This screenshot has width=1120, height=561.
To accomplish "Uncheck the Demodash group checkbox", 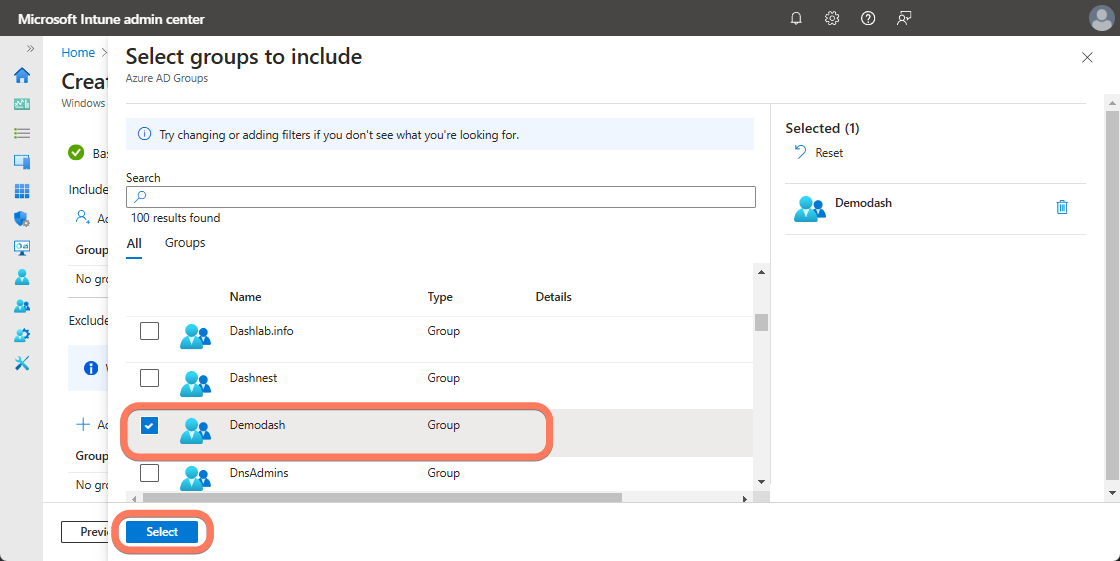I will (149, 426).
